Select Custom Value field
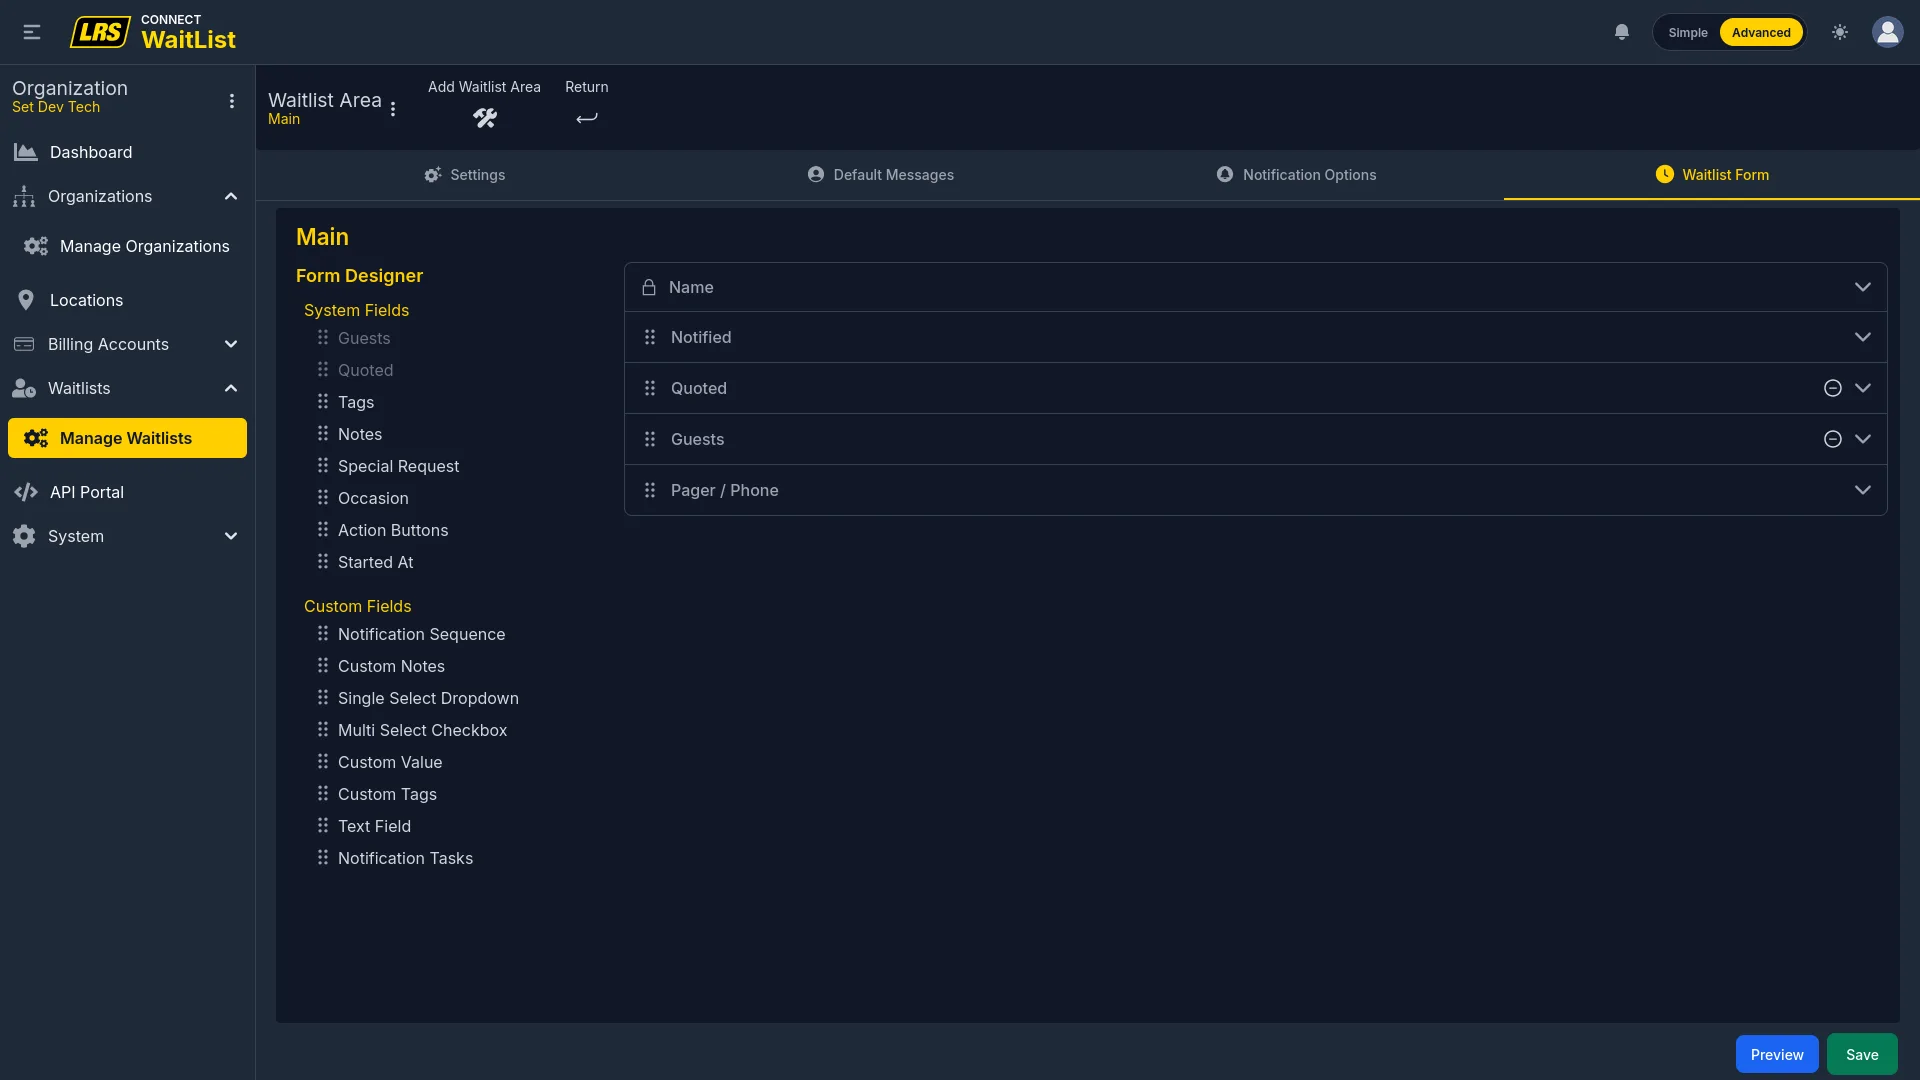 [x=390, y=762]
